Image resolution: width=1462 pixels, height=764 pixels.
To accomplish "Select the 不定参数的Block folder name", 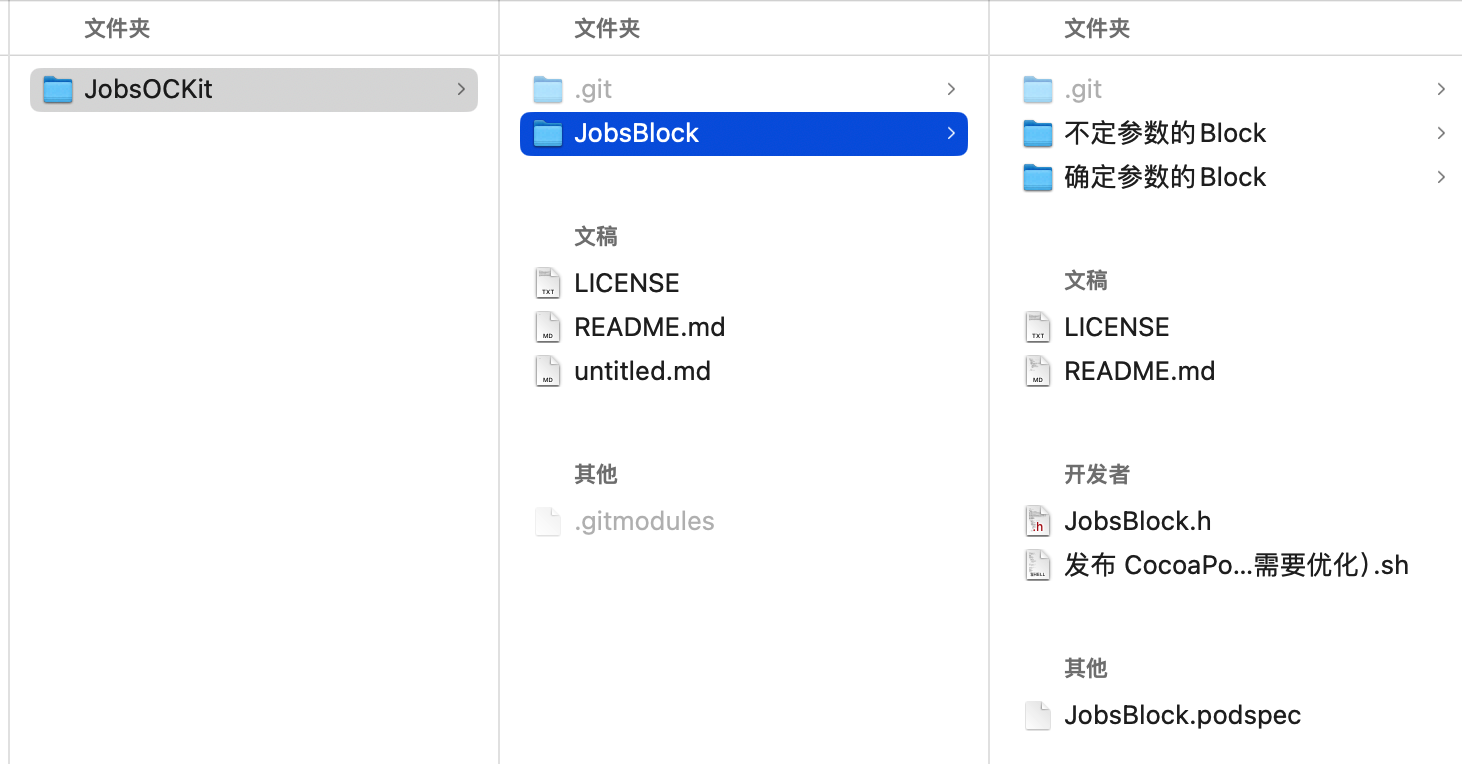I will tap(1165, 133).
